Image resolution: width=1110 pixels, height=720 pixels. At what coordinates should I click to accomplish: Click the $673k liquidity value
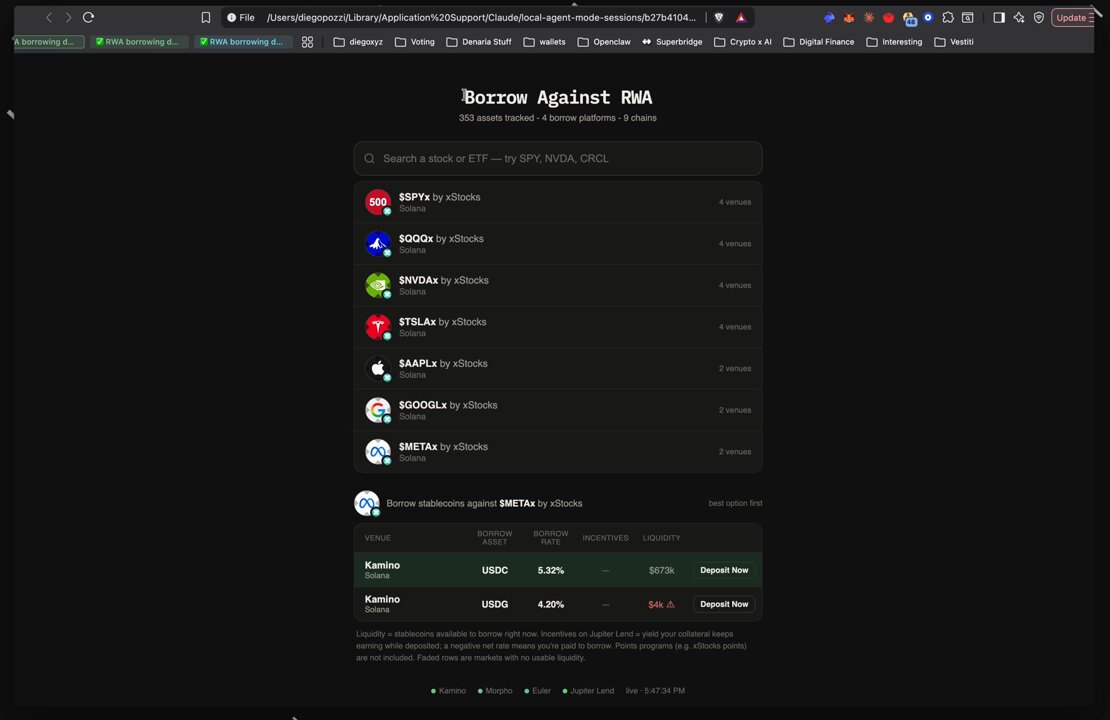pos(661,571)
